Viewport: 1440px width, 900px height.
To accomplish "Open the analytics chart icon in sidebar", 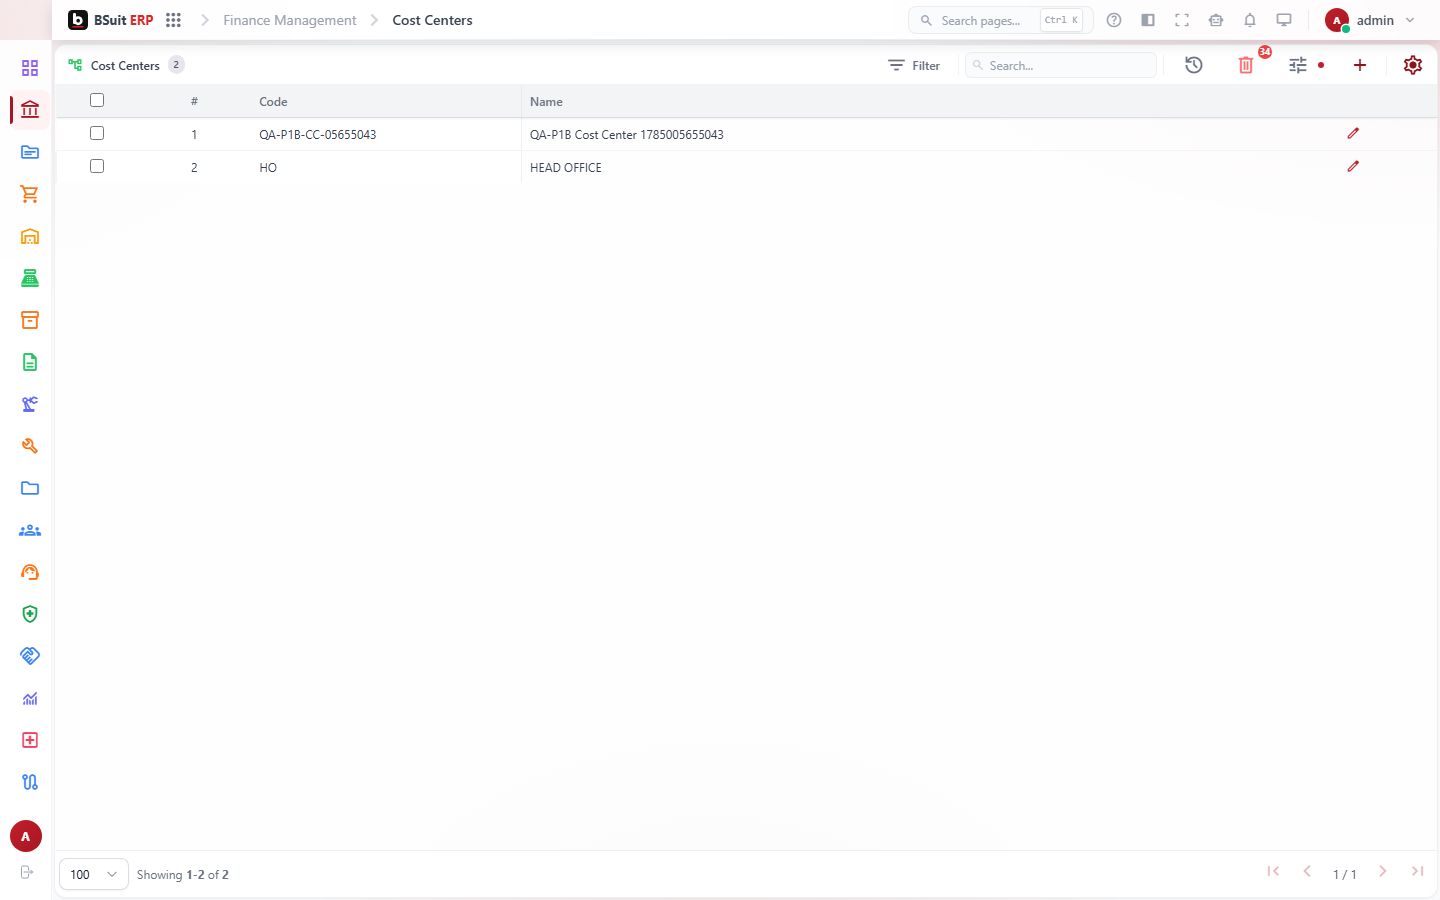I will coord(30,698).
